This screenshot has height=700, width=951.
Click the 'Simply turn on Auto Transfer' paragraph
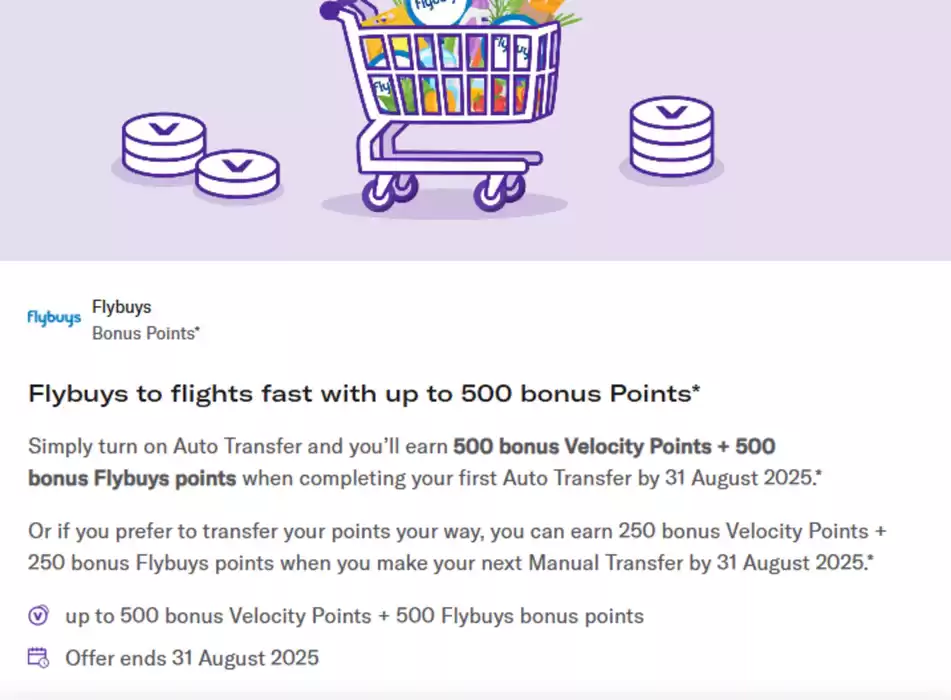[x=425, y=462]
